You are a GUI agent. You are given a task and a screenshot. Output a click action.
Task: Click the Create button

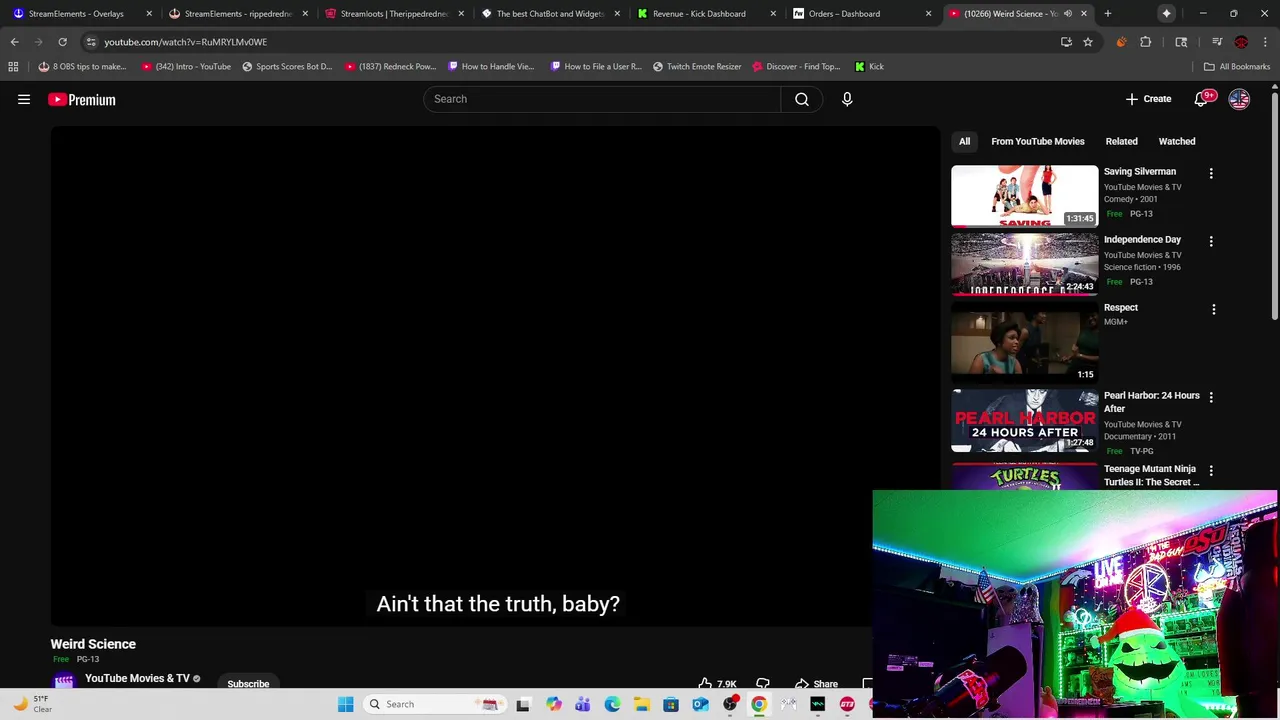tap(1148, 99)
